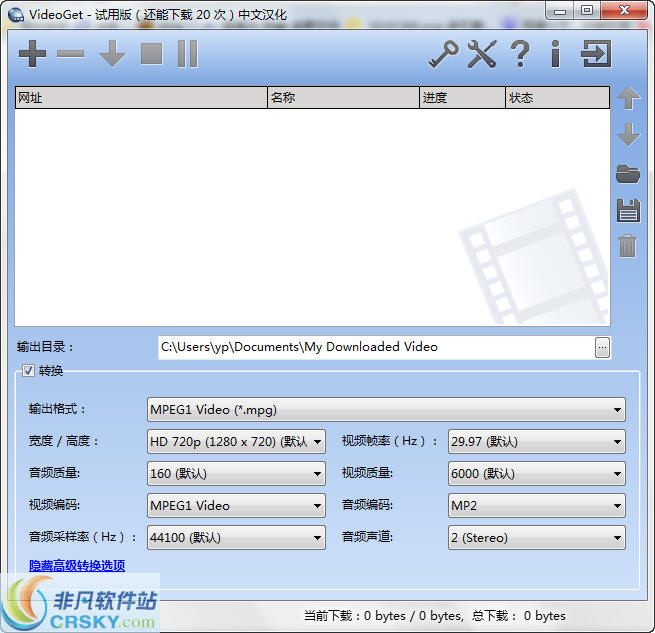The image size is (655, 633).
Task: Stop download with square stop icon
Action: [x=151, y=53]
